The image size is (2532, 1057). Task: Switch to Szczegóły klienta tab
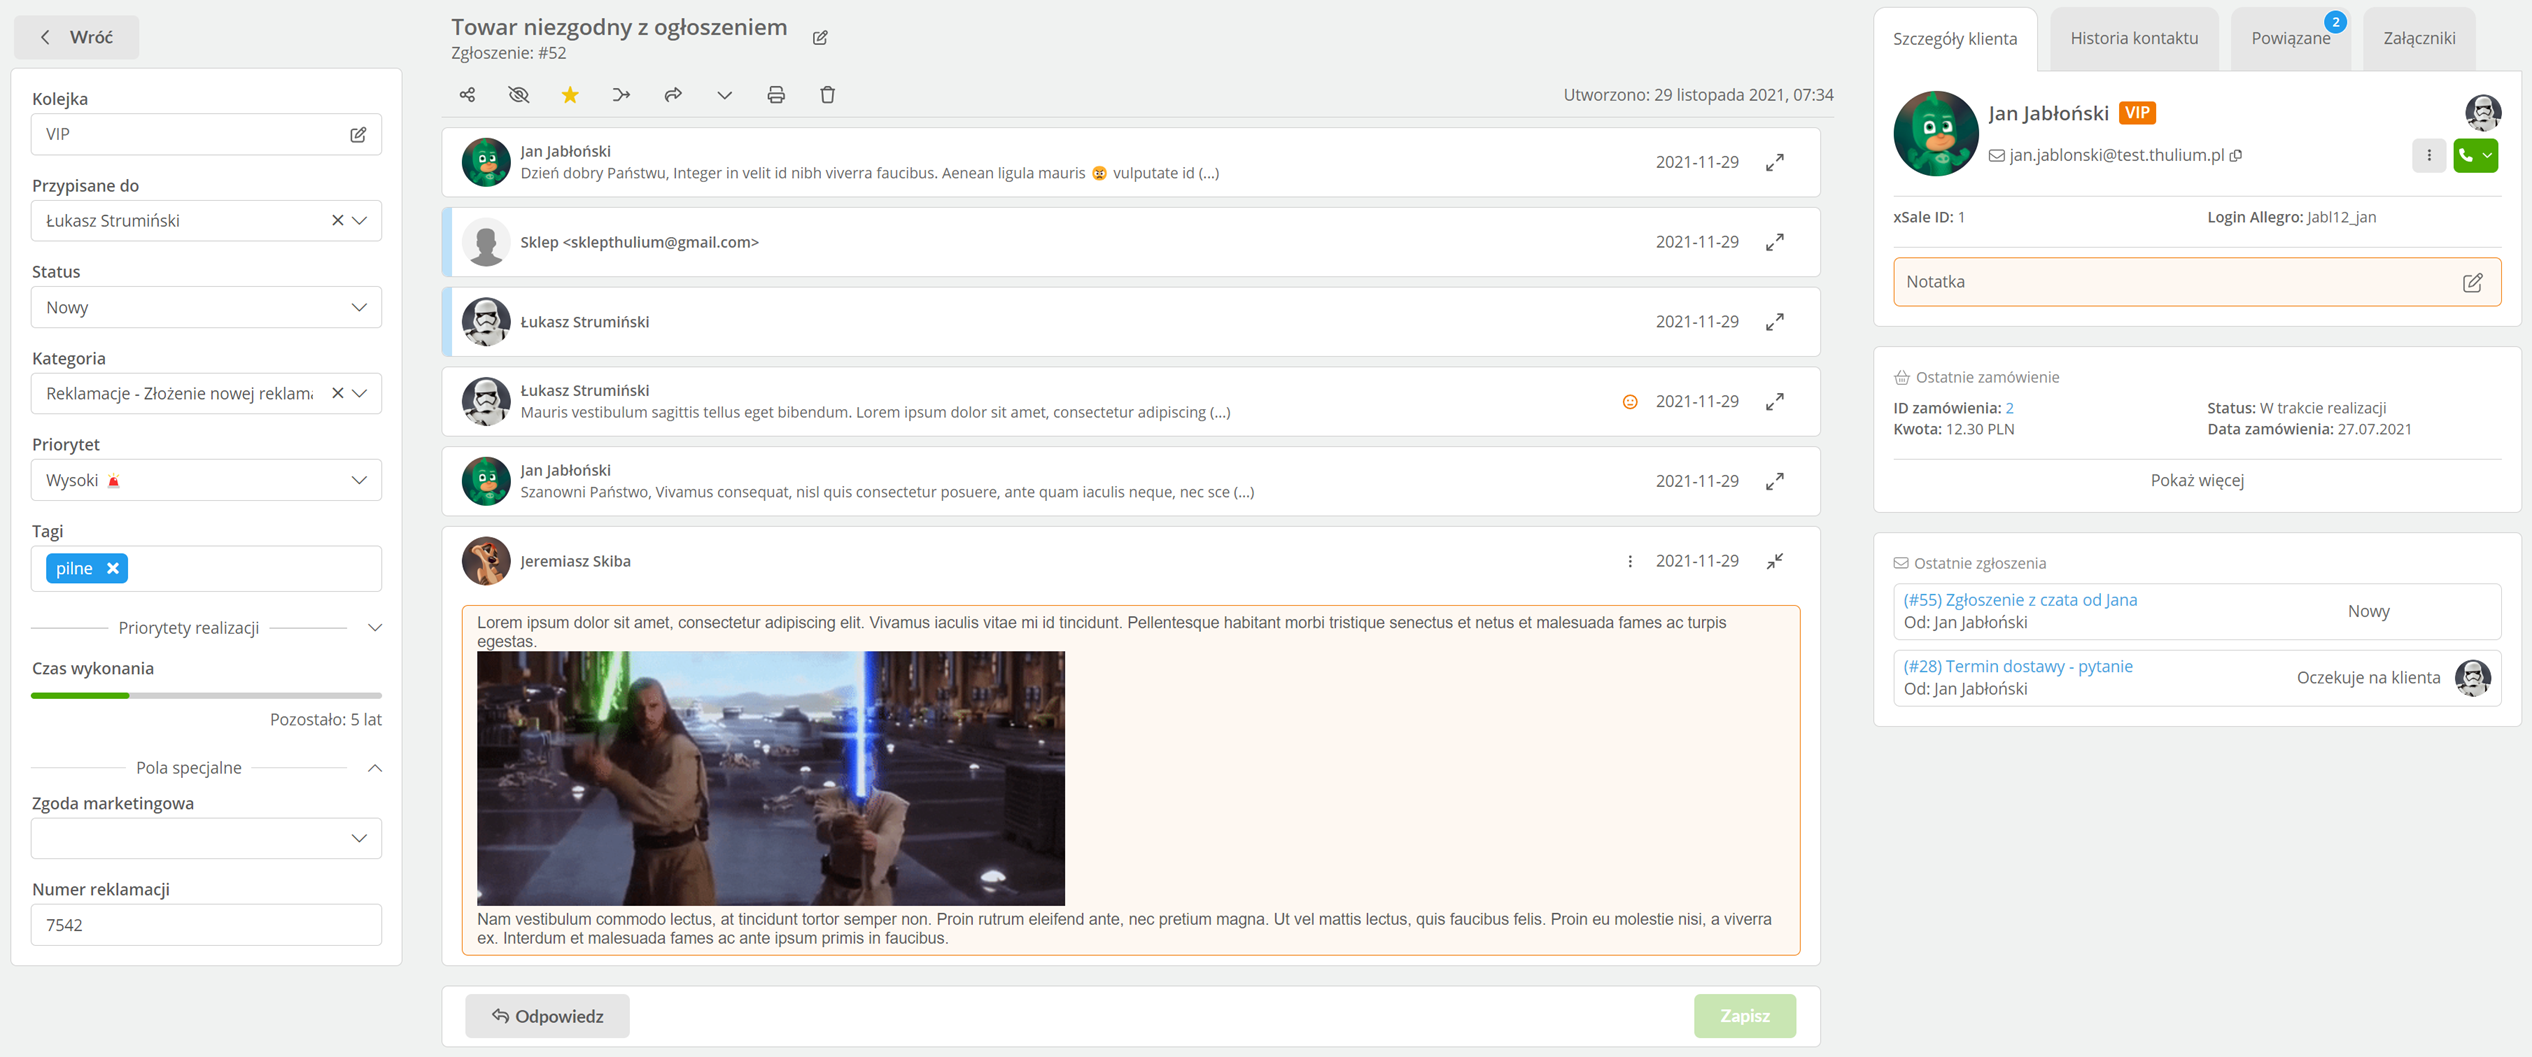tap(1954, 39)
